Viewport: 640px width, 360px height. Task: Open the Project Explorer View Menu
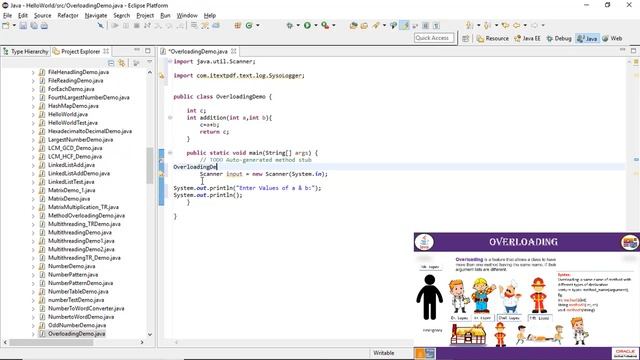(149, 62)
